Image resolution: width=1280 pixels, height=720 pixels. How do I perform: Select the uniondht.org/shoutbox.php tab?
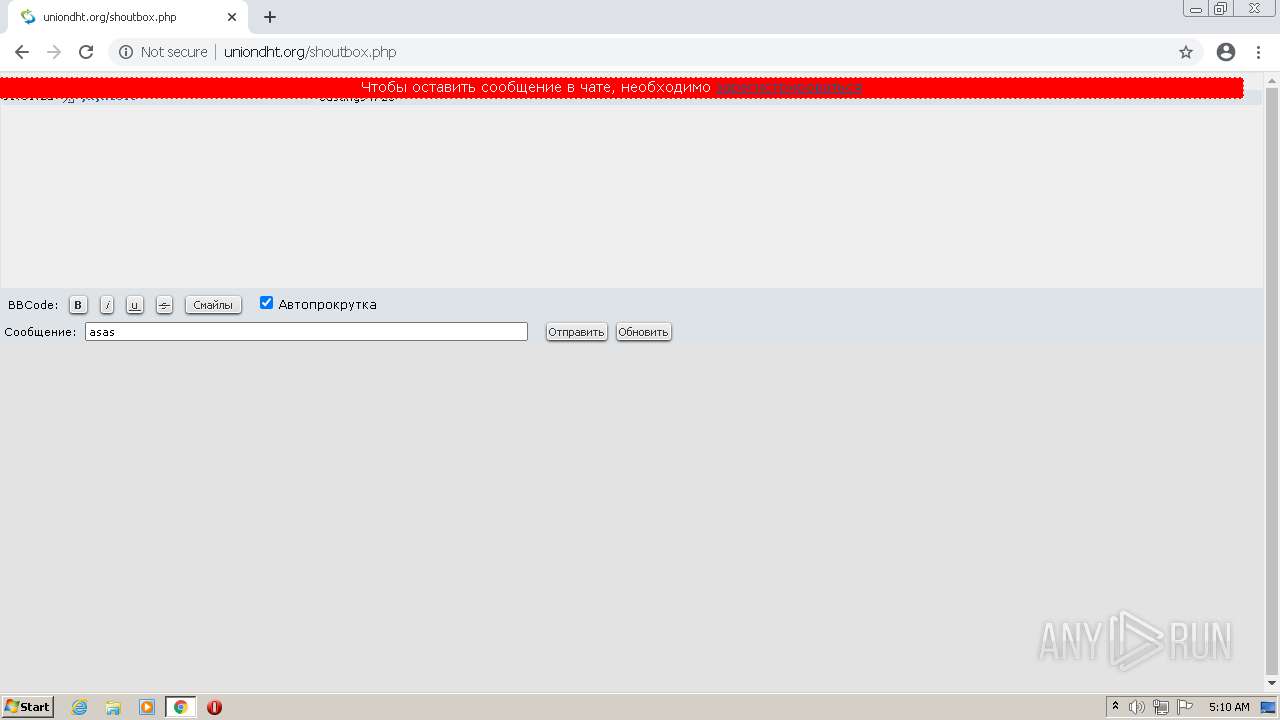[x=126, y=17]
